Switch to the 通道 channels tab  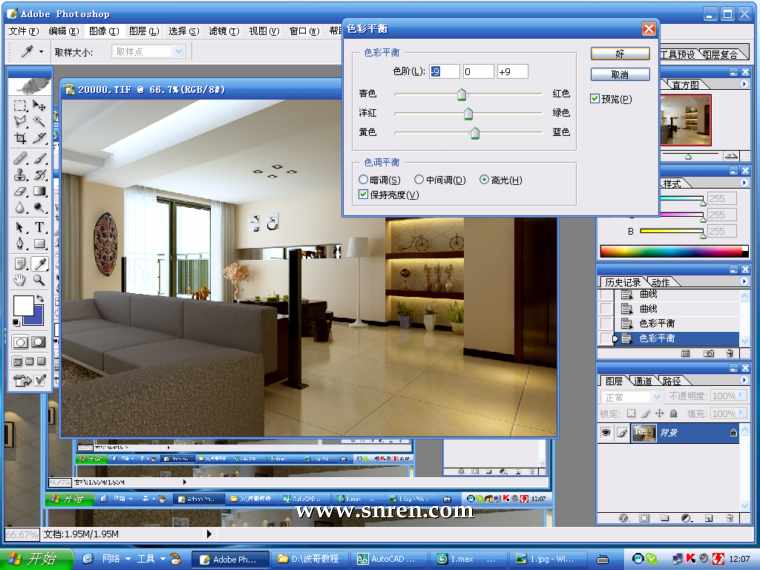tap(643, 381)
